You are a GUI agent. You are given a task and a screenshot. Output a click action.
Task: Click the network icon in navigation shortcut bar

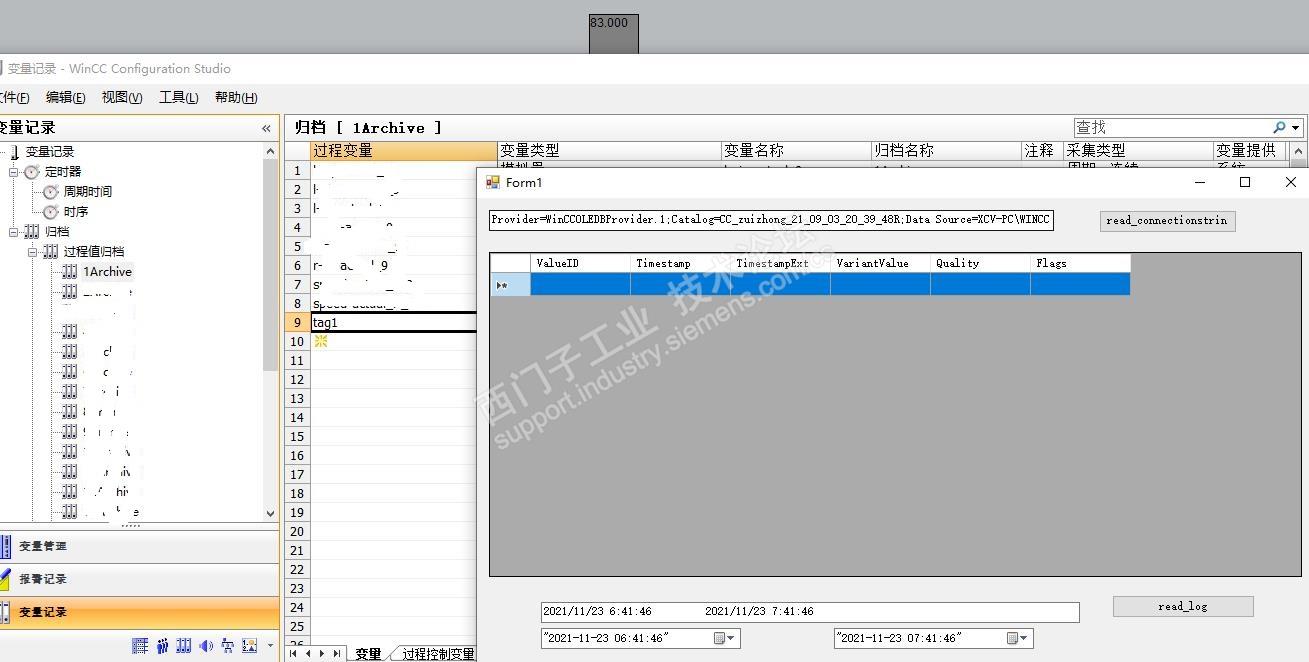click(x=228, y=646)
